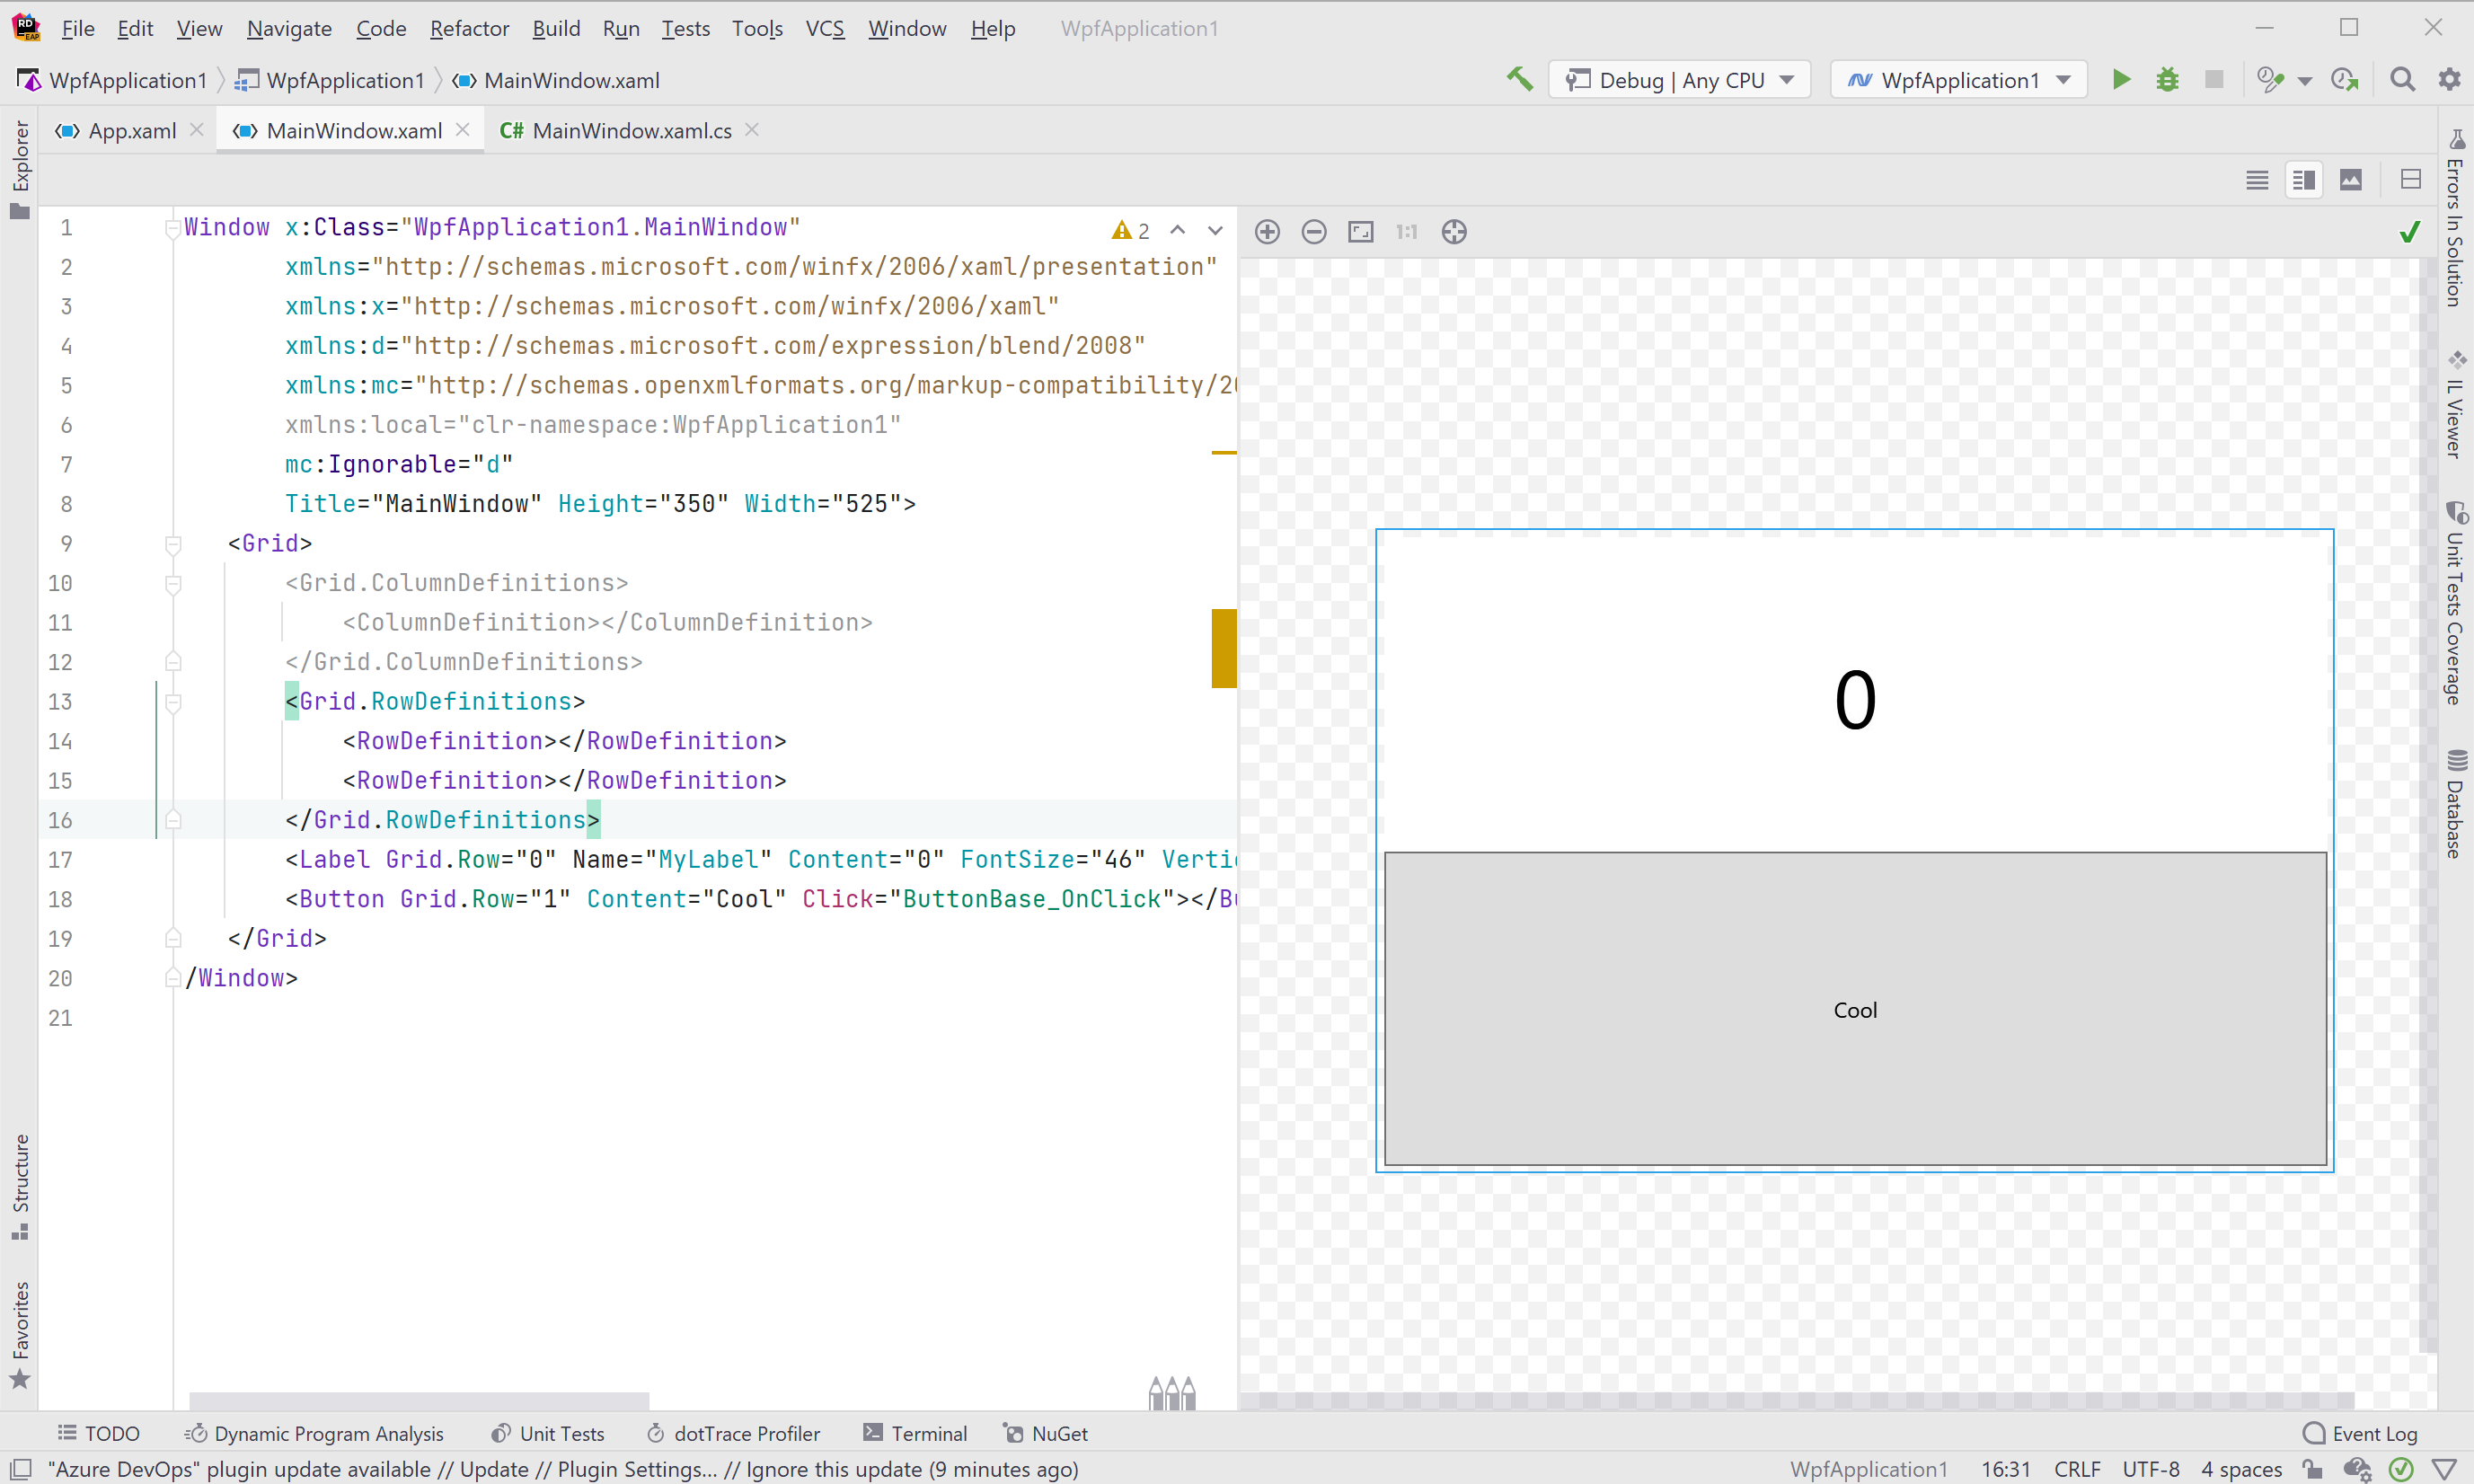Click the IL Viewer panel icon
The height and width of the screenshot is (1484, 2474).
(2456, 389)
